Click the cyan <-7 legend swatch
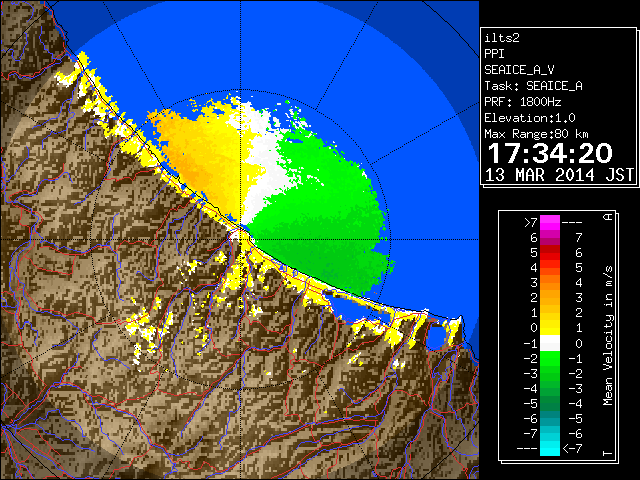Screen dimensions: 640x480 tap(550, 449)
